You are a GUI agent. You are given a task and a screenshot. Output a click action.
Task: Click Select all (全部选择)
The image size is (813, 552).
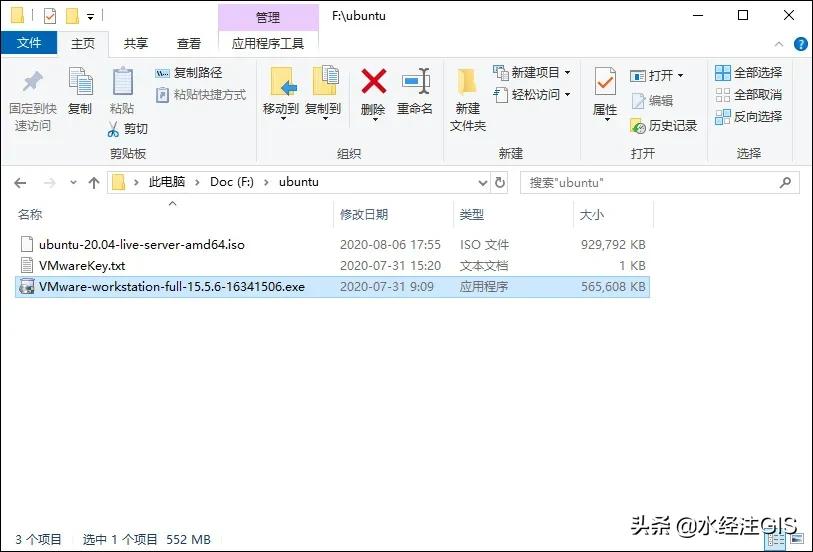pyautogui.click(x=748, y=73)
